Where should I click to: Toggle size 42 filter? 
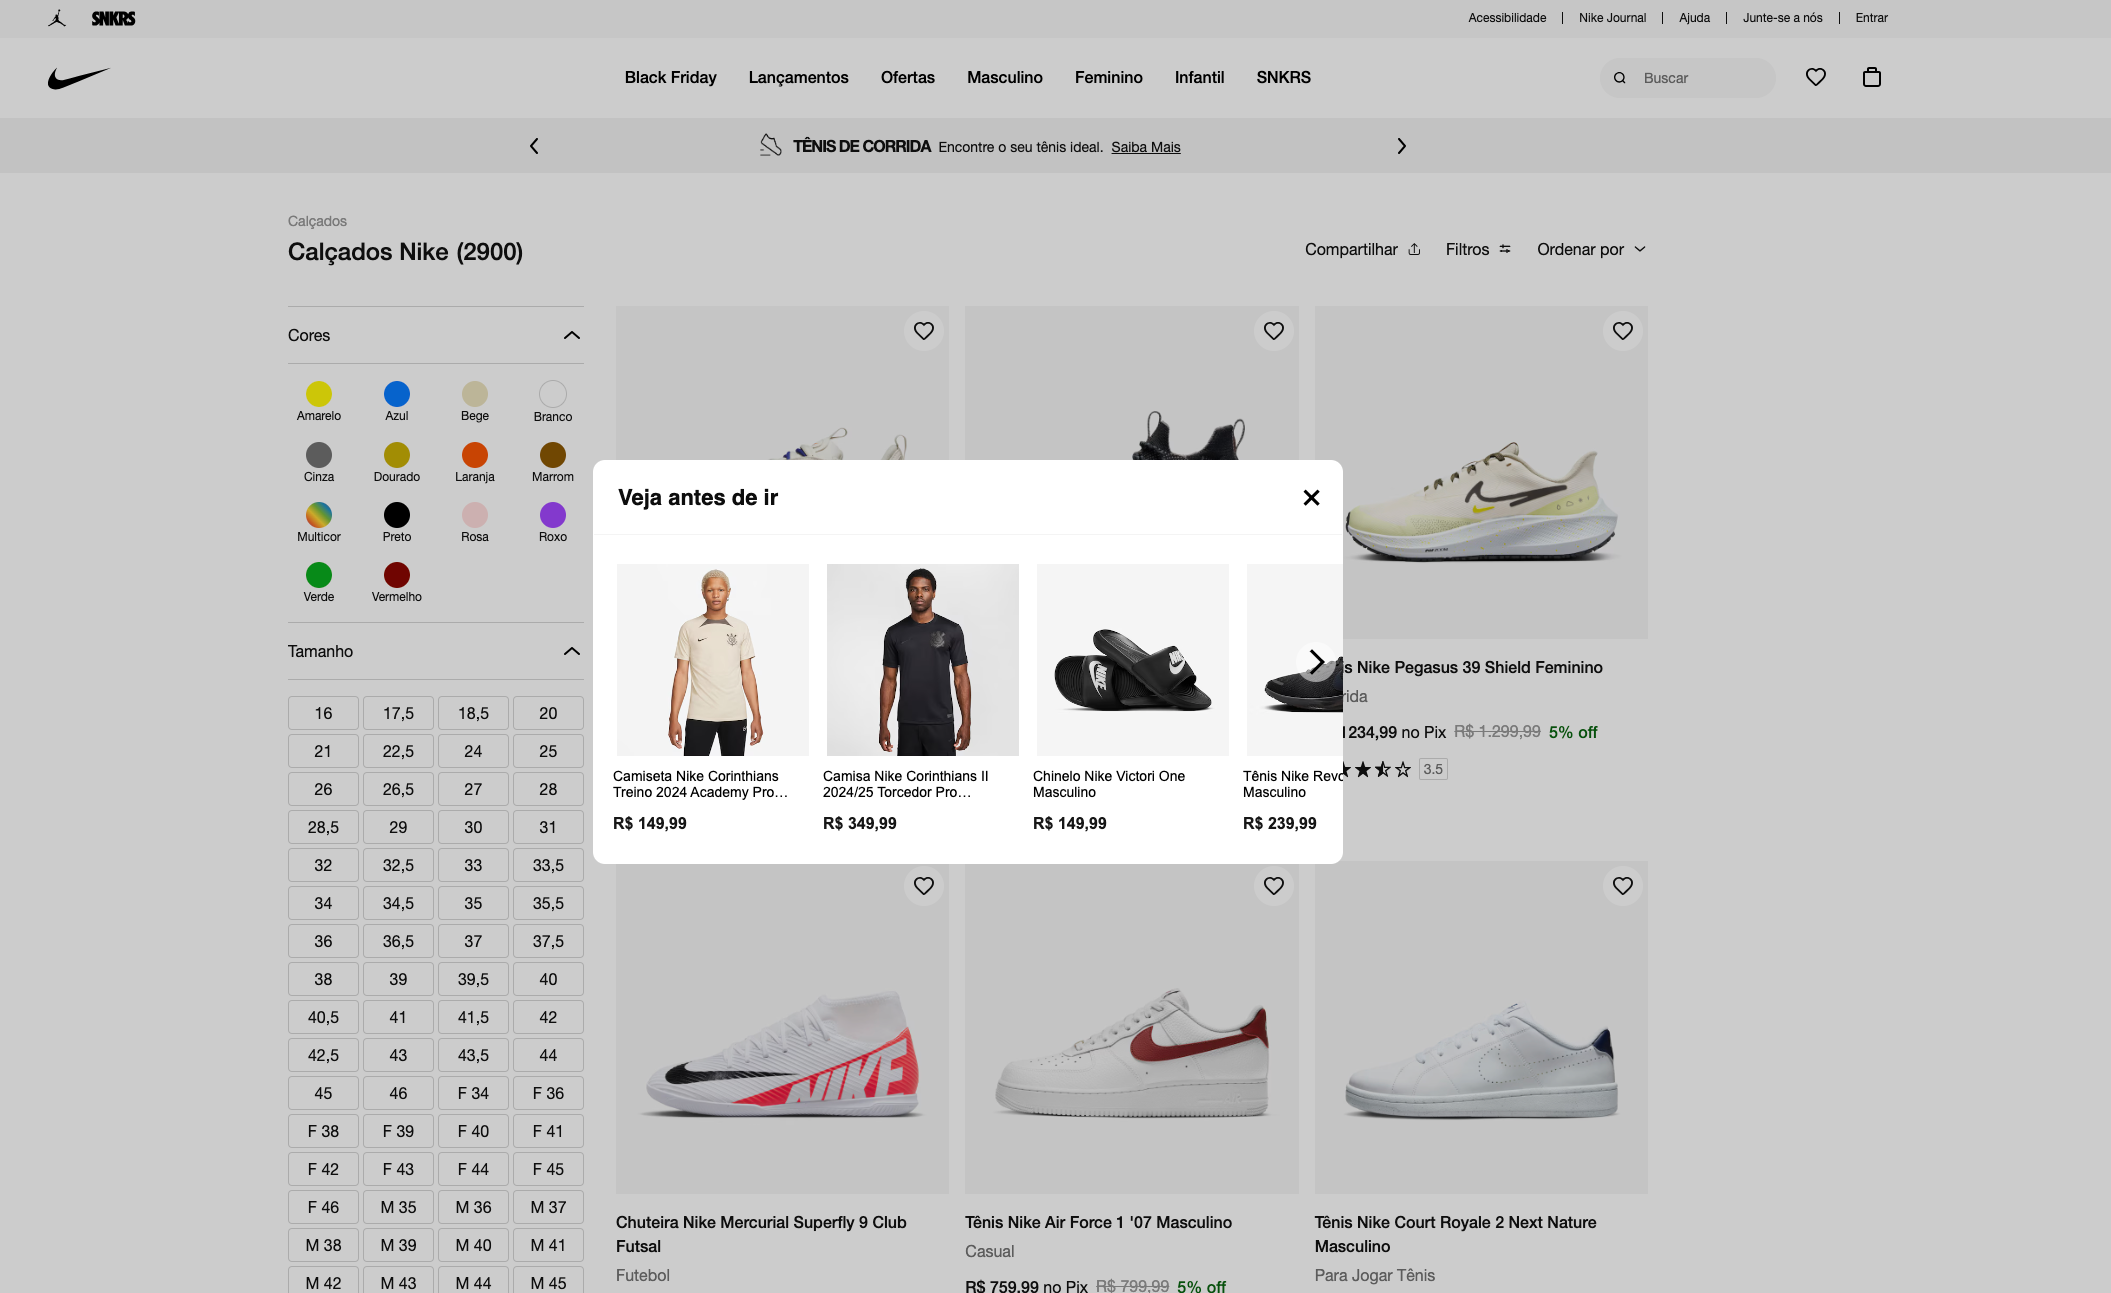click(548, 1017)
